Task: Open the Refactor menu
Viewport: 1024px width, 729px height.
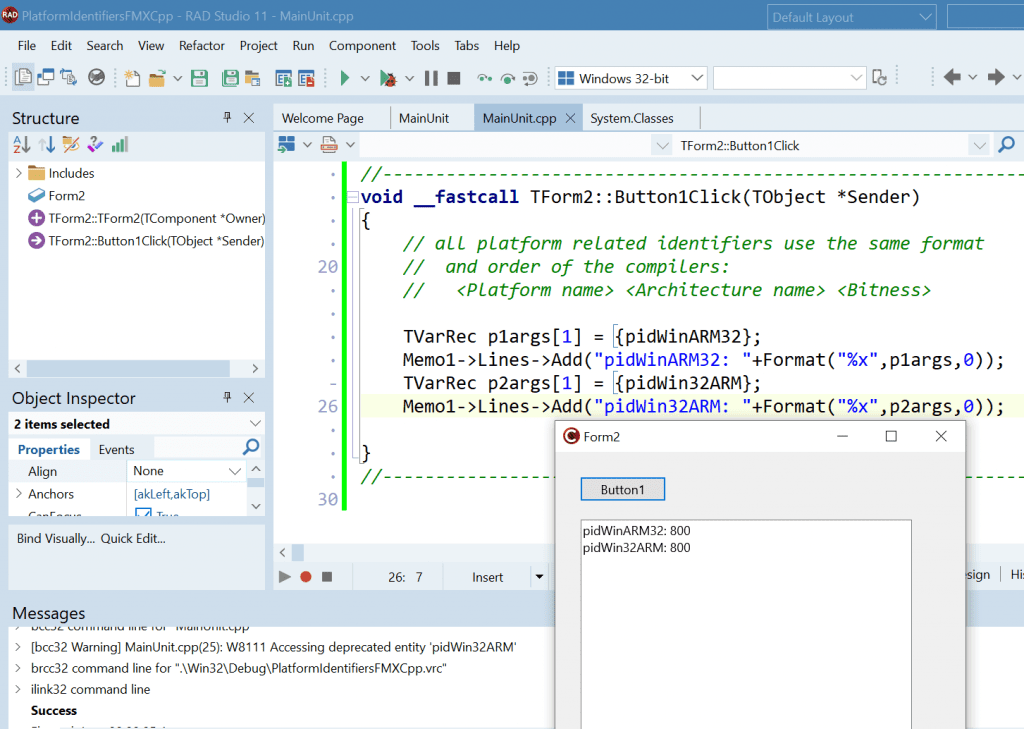Action: pyautogui.click(x=202, y=46)
